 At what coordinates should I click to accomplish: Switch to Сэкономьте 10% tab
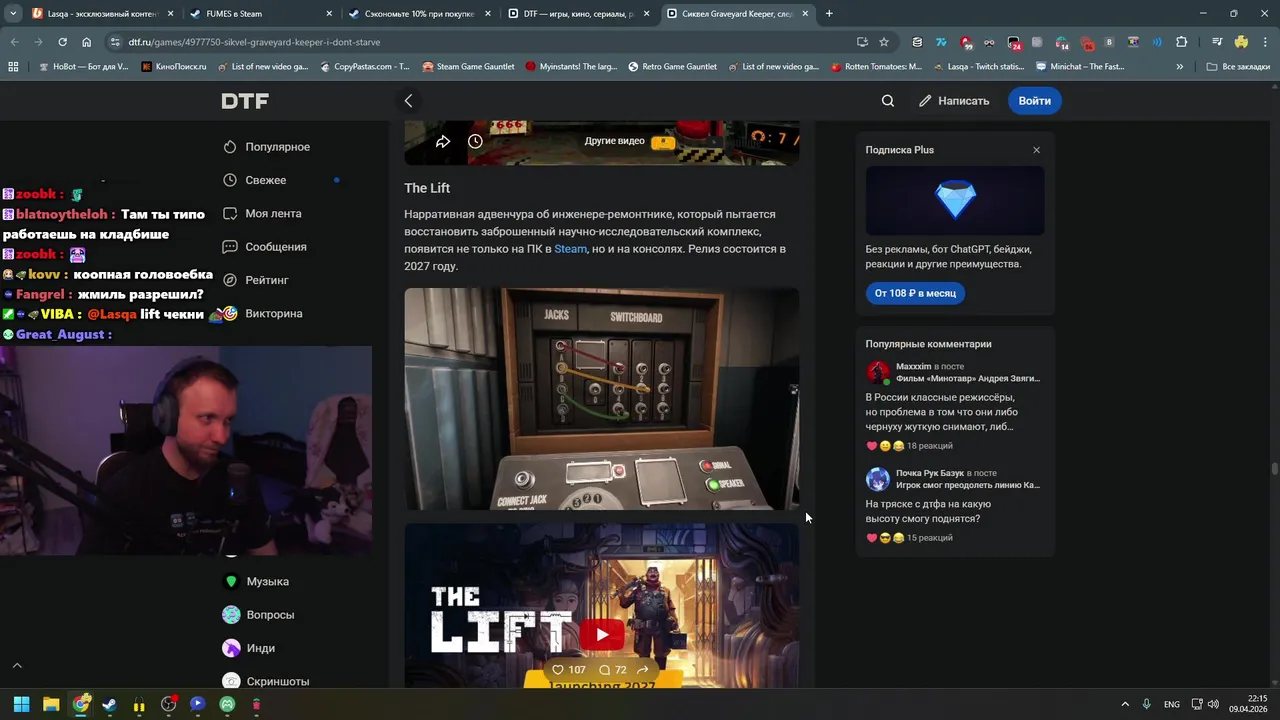tap(420, 14)
